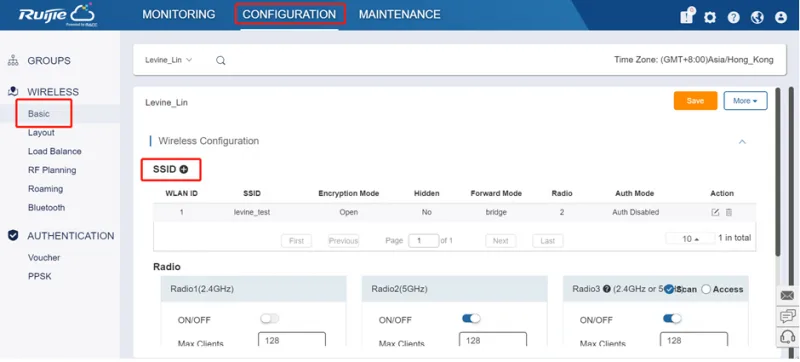Open the Voucher menu item

pyautogui.click(x=44, y=257)
